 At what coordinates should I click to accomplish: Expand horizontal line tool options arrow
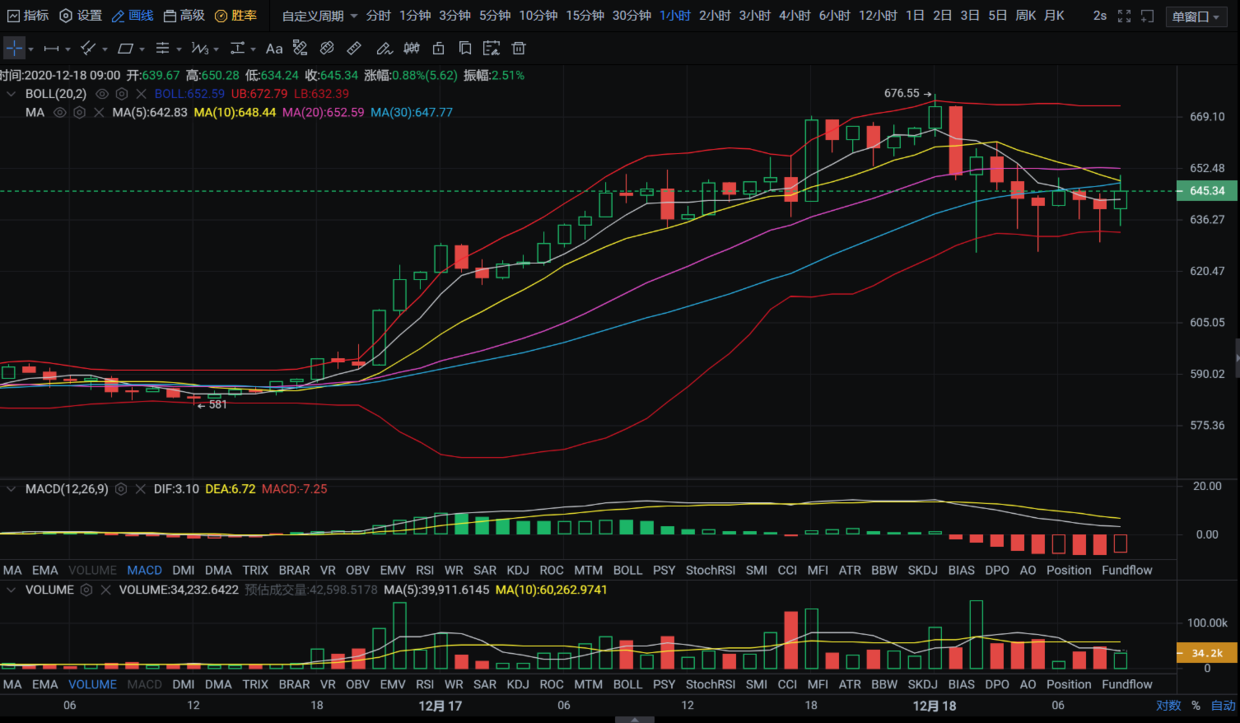coord(69,49)
